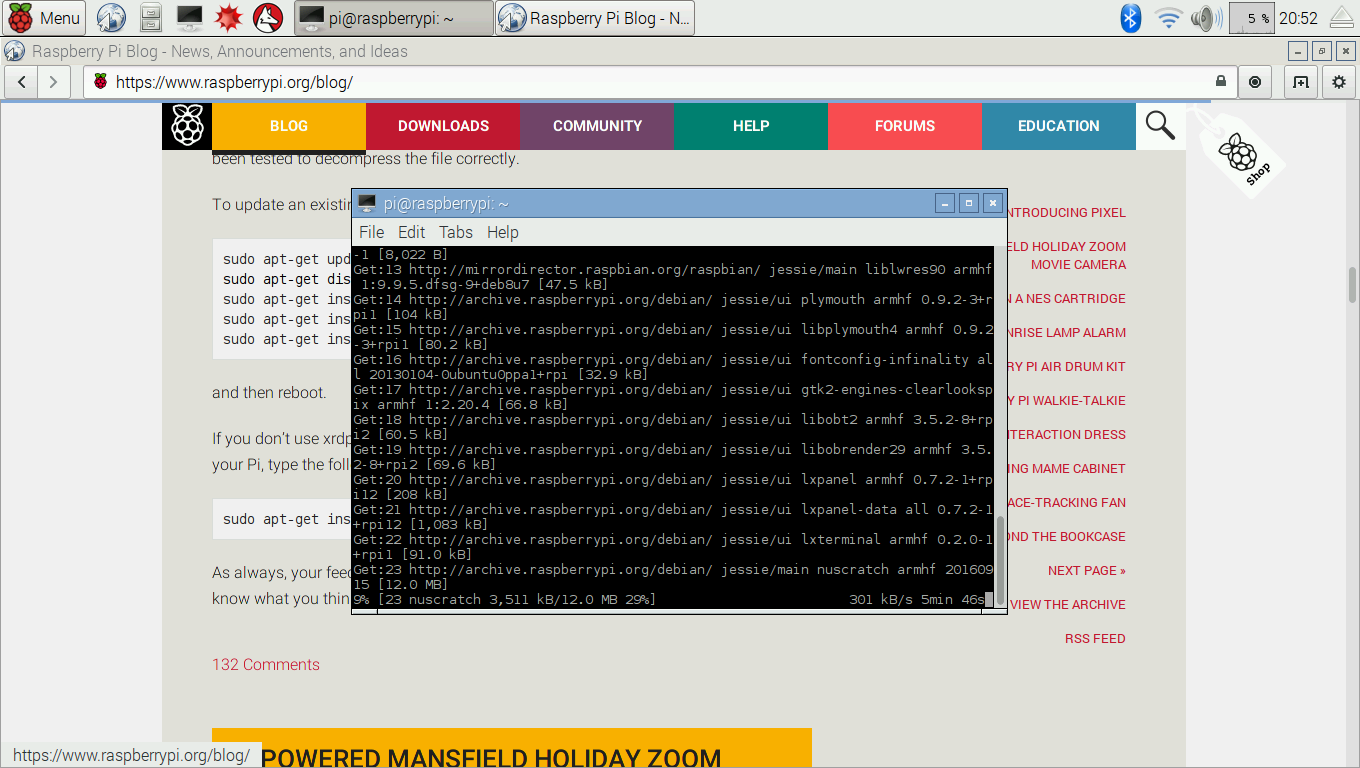
Task: Open the EDUCATION navigation tab
Action: (x=1059, y=126)
